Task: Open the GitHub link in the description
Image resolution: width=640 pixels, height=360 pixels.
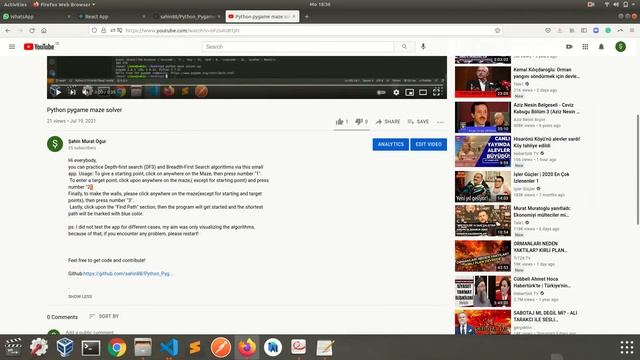Action: point(127,273)
